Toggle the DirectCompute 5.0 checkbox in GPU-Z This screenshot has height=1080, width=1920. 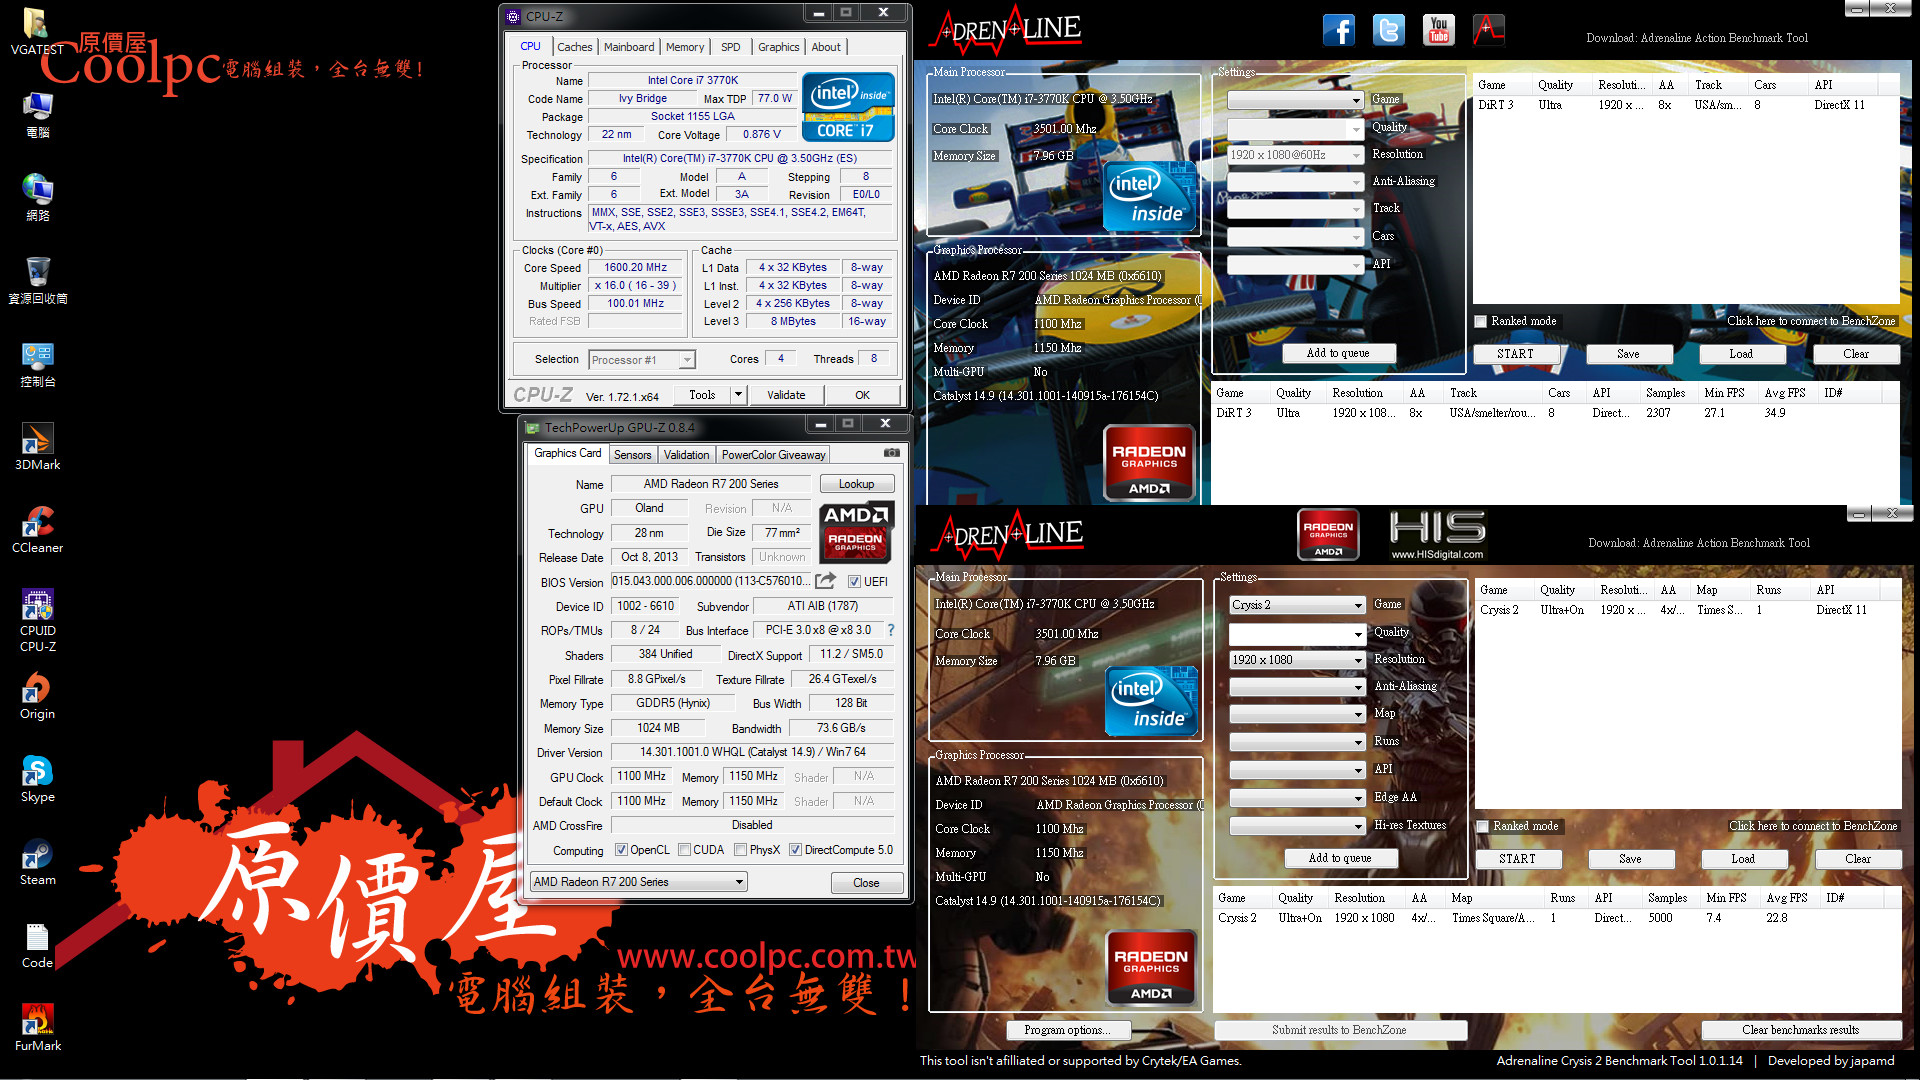click(795, 850)
